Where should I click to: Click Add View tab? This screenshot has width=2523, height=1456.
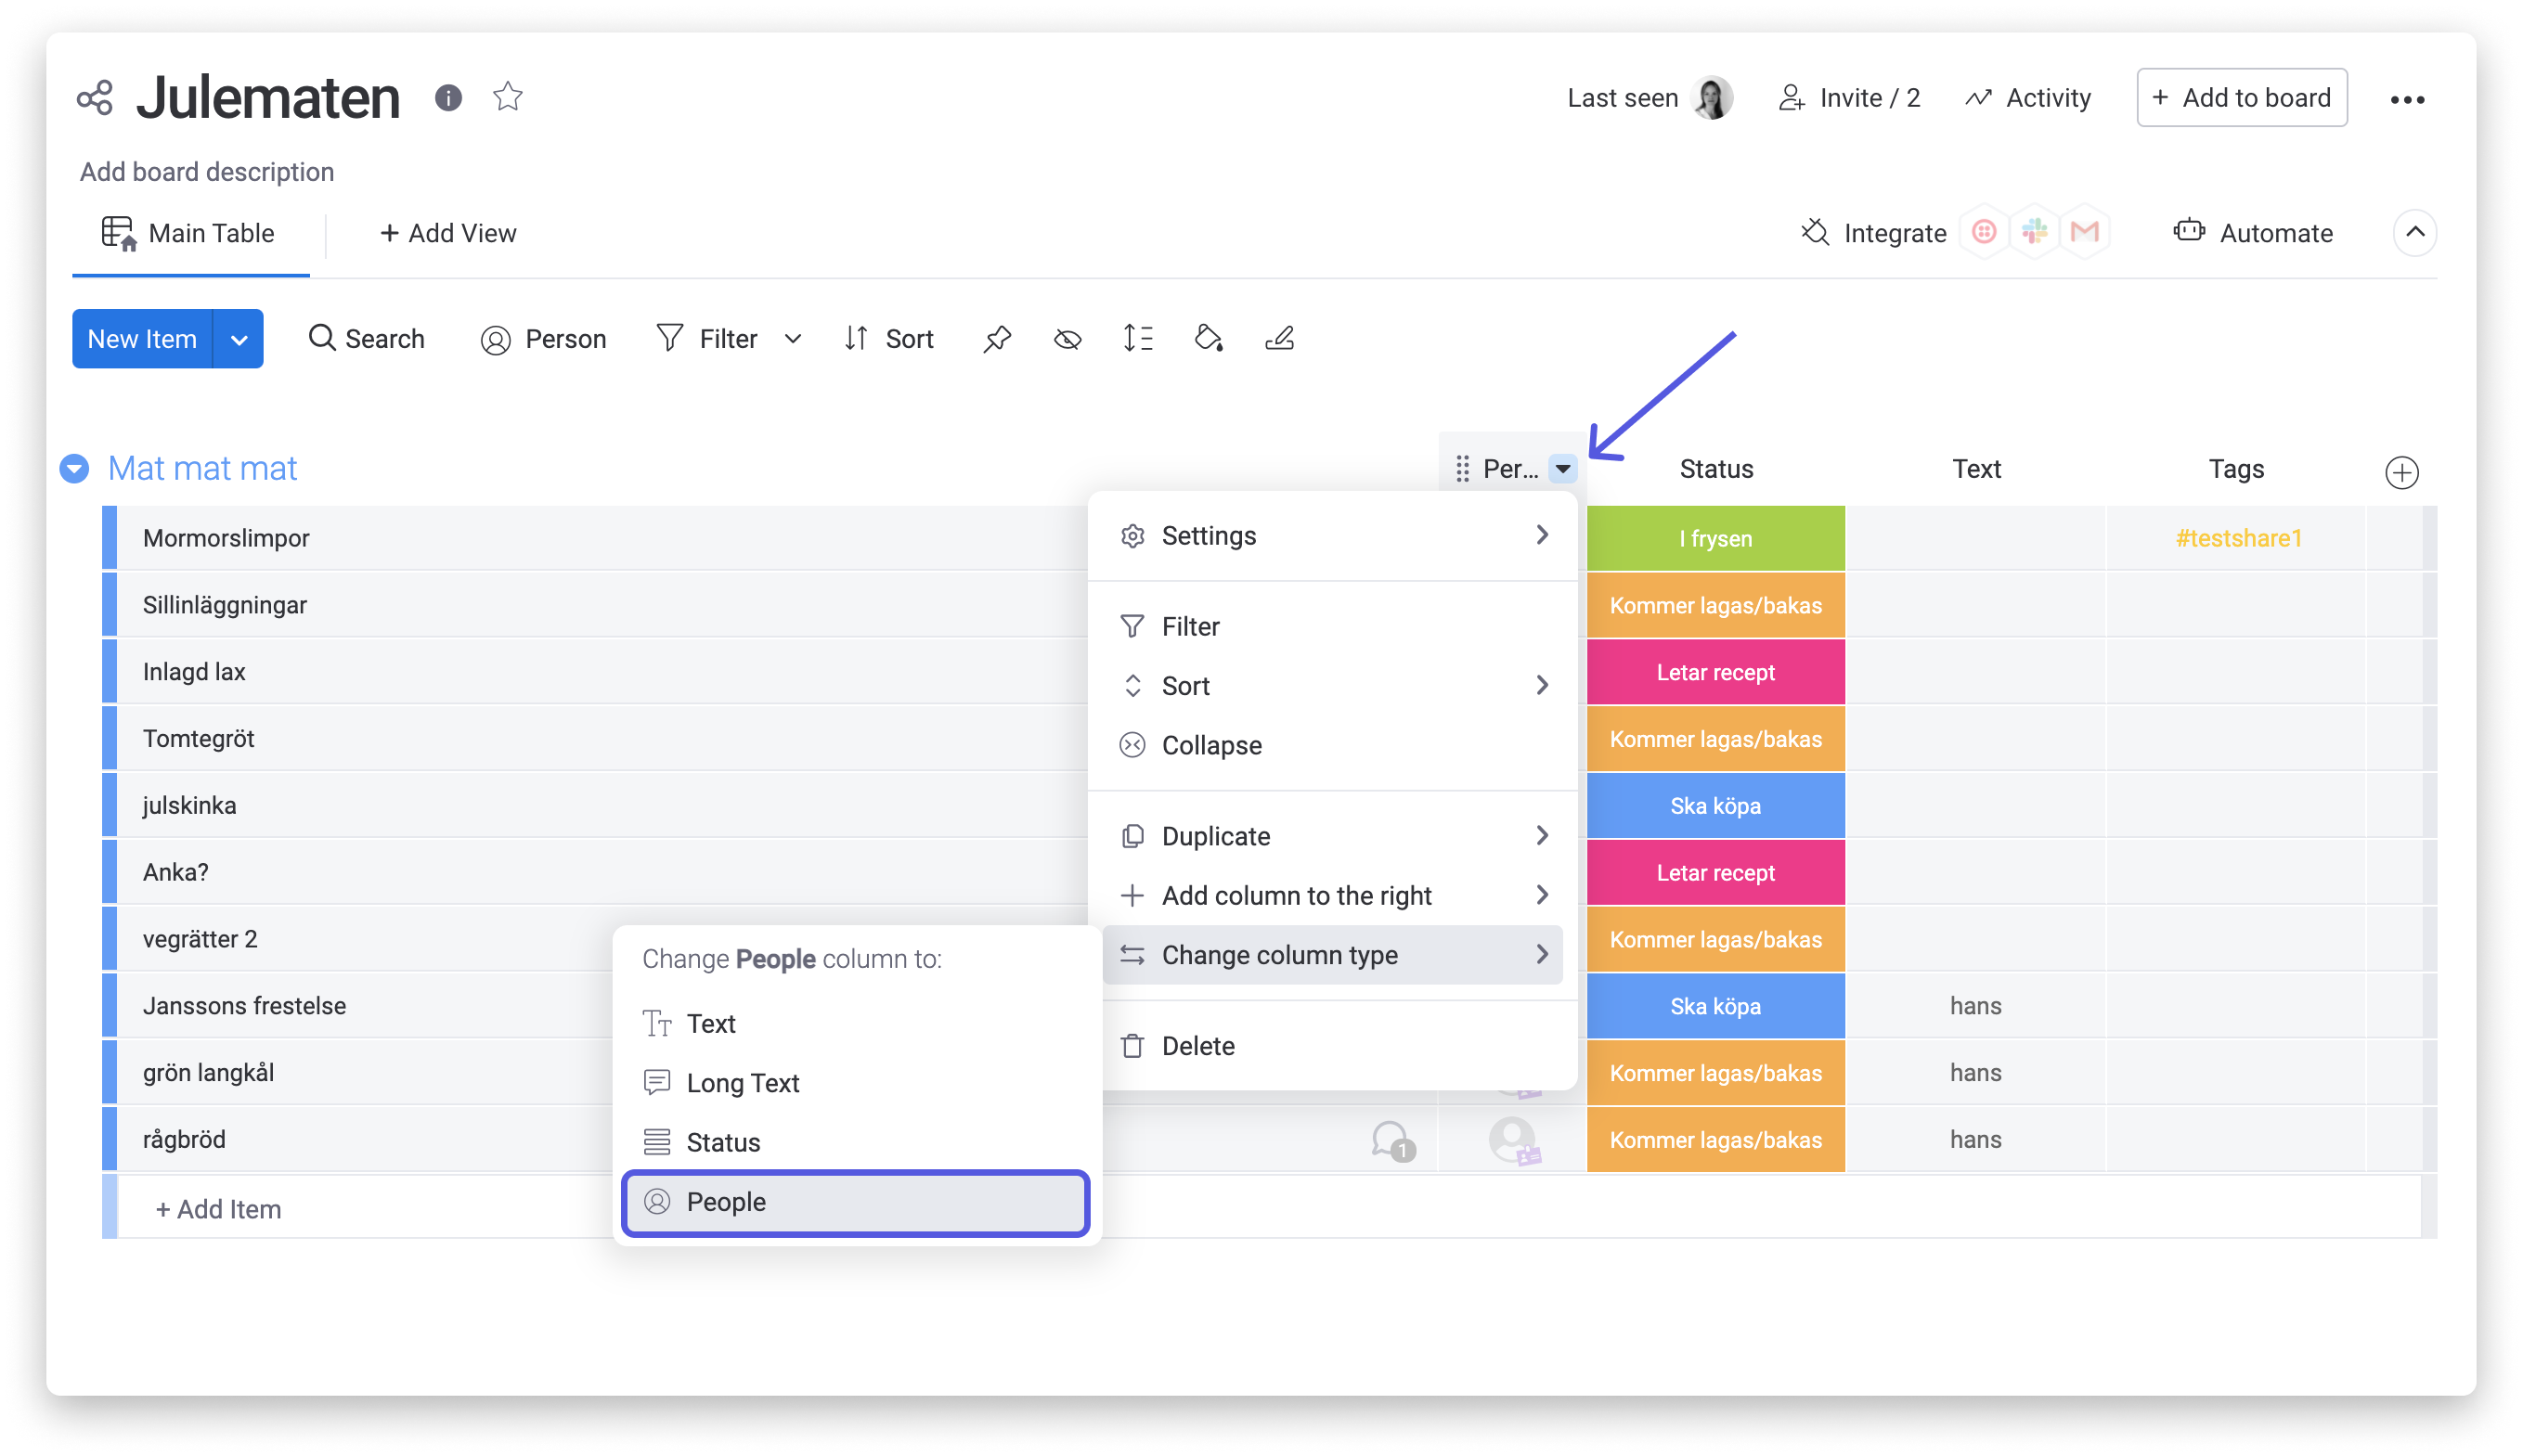[447, 233]
